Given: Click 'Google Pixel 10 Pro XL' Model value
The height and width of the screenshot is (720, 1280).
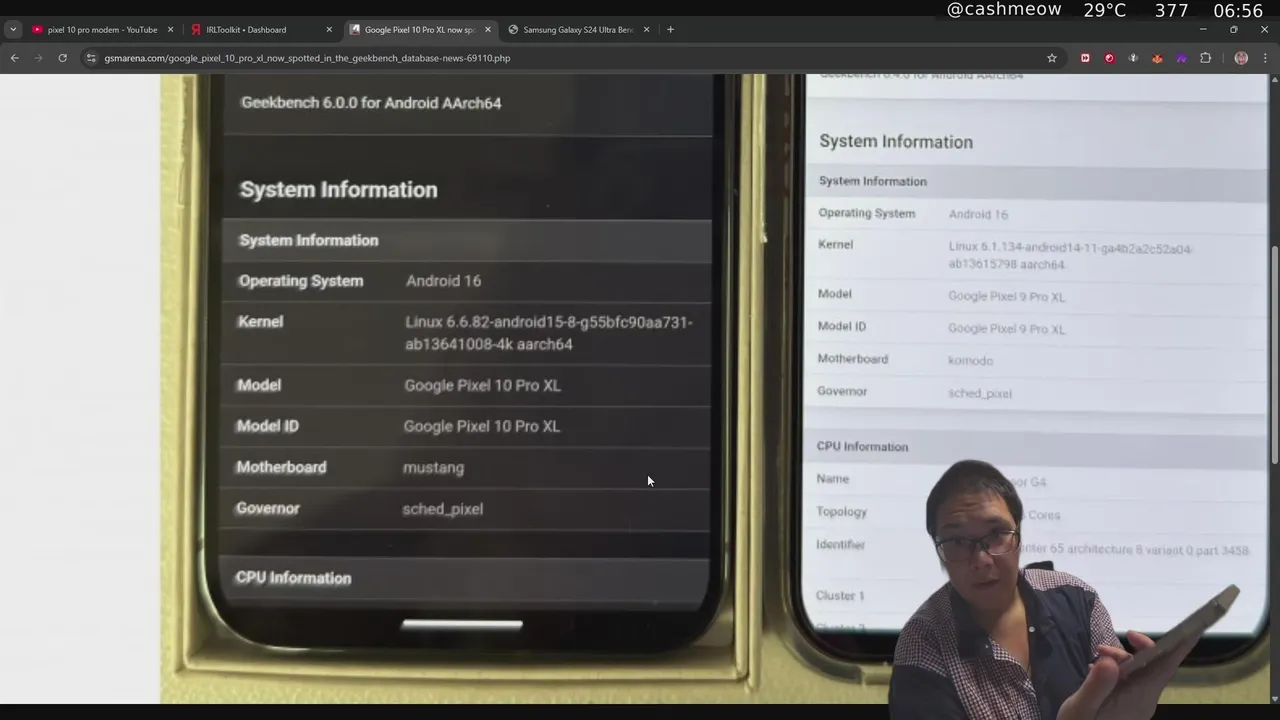Looking at the screenshot, I should tap(482, 385).
